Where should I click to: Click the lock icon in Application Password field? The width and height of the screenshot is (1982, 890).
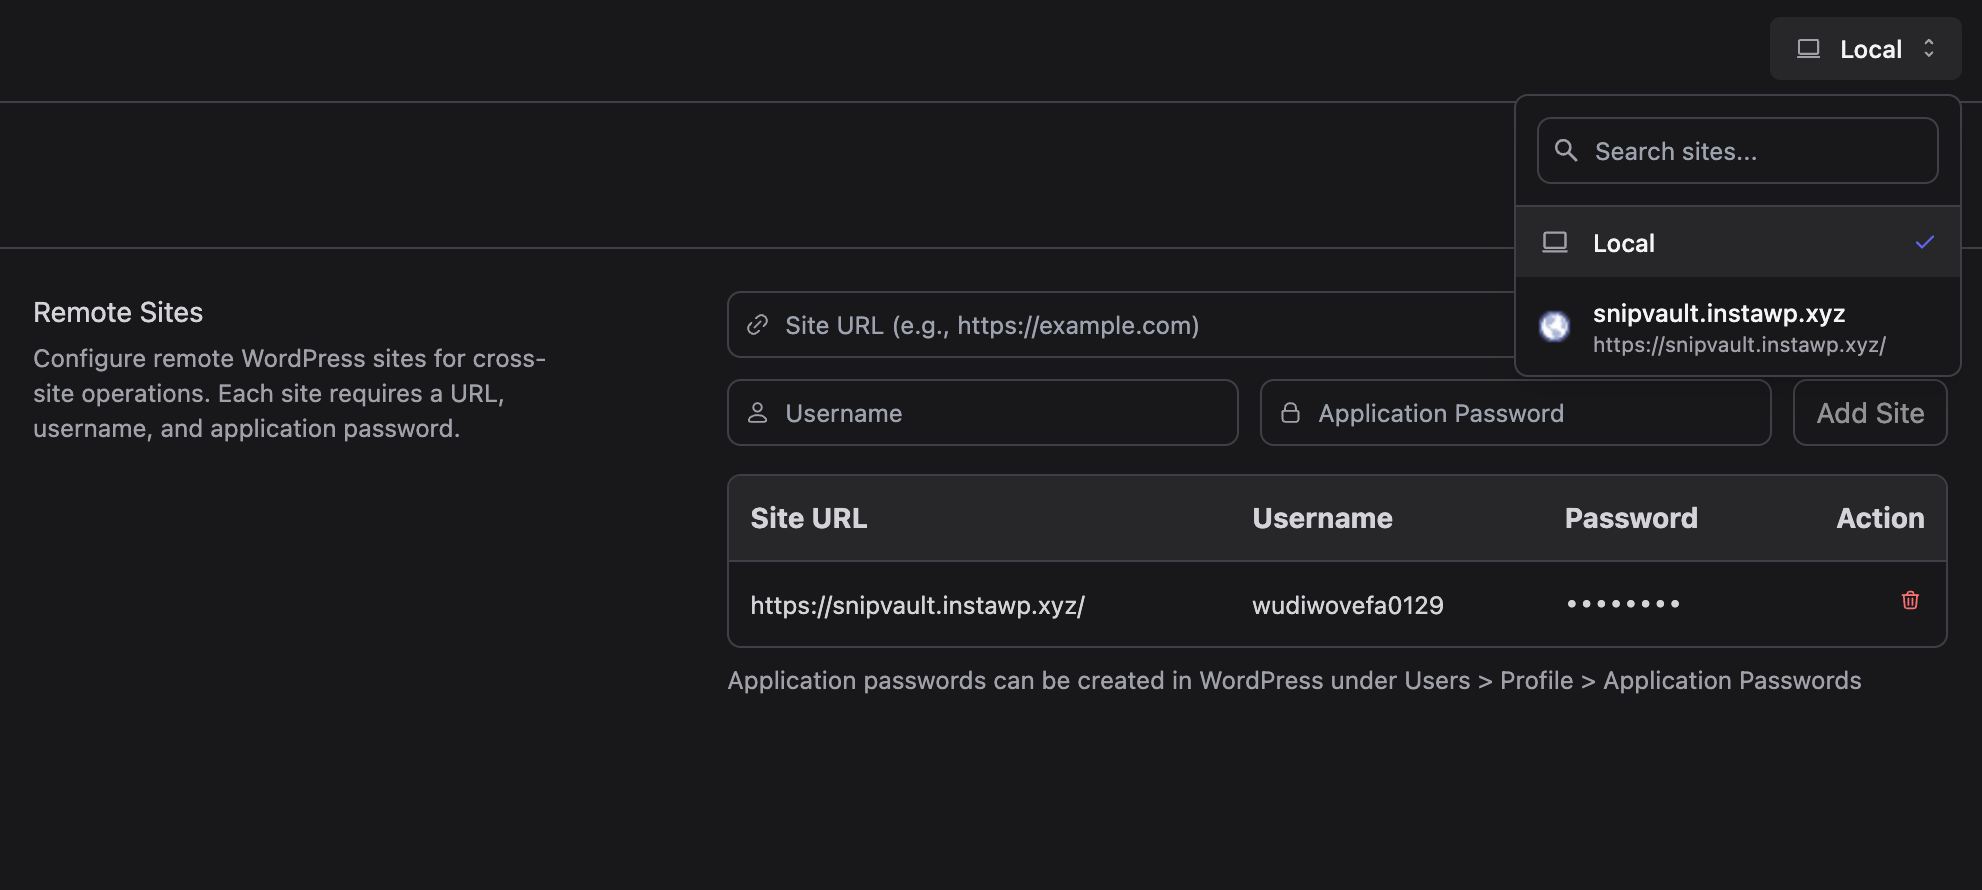click(x=1291, y=413)
